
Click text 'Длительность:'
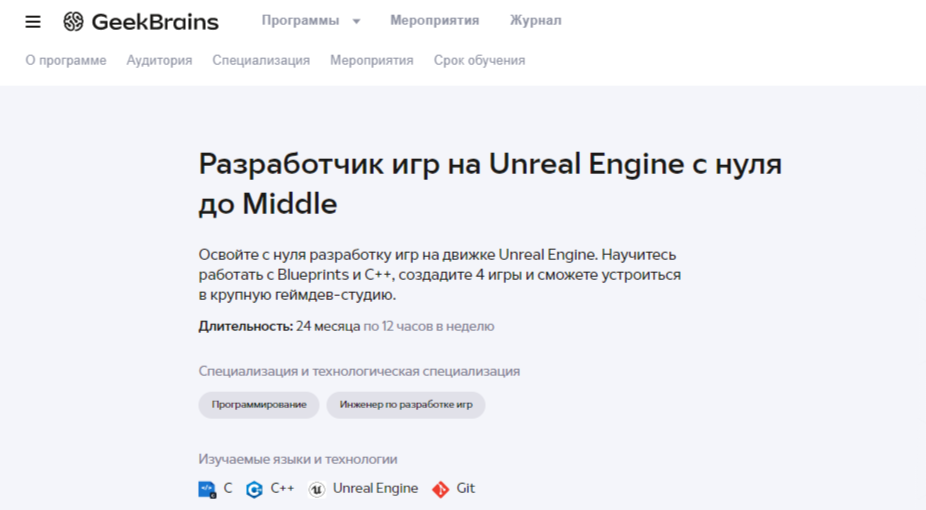(x=246, y=326)
